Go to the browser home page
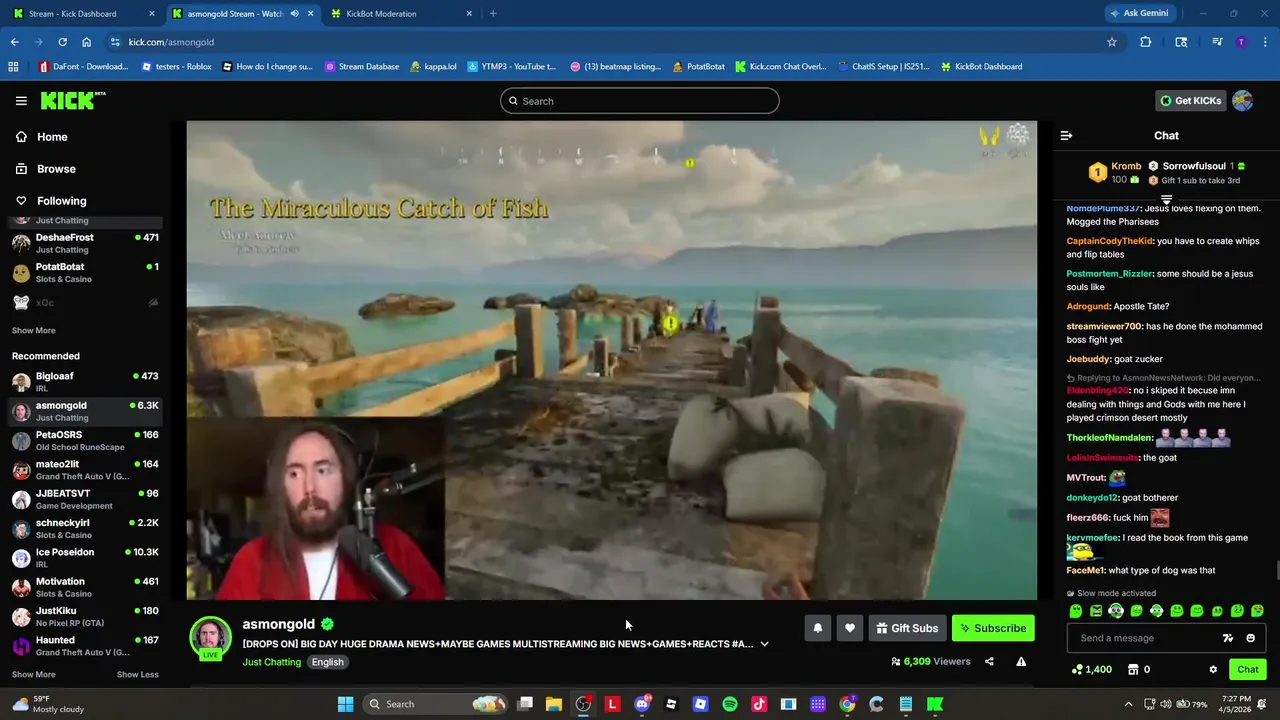The image size is (1280, 720). click(x=86, y=42)
